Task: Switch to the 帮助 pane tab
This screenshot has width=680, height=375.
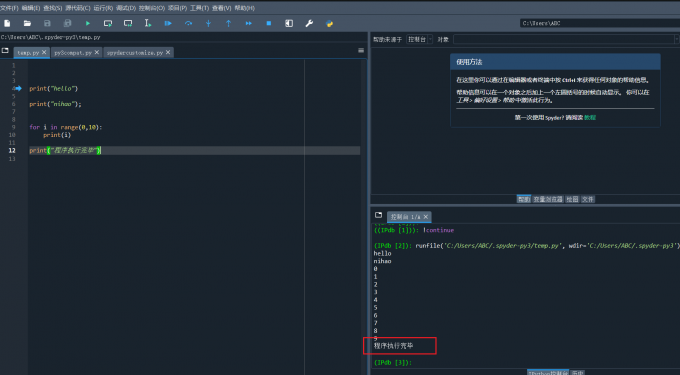Action: 523,199
